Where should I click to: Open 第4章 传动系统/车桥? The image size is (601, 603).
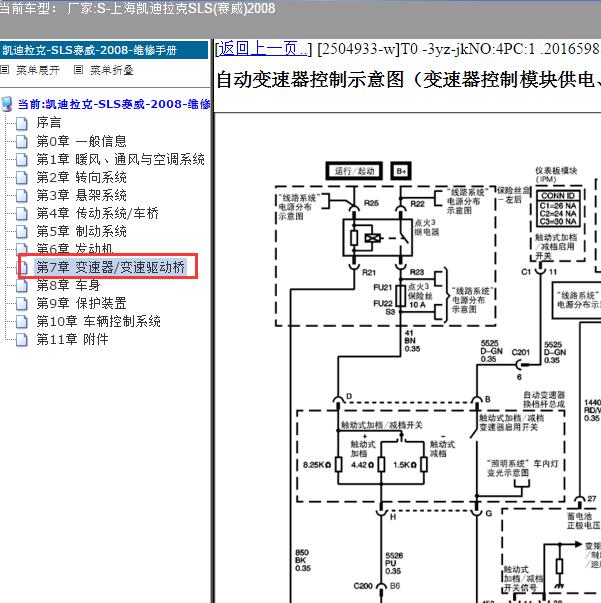point(98,213)
